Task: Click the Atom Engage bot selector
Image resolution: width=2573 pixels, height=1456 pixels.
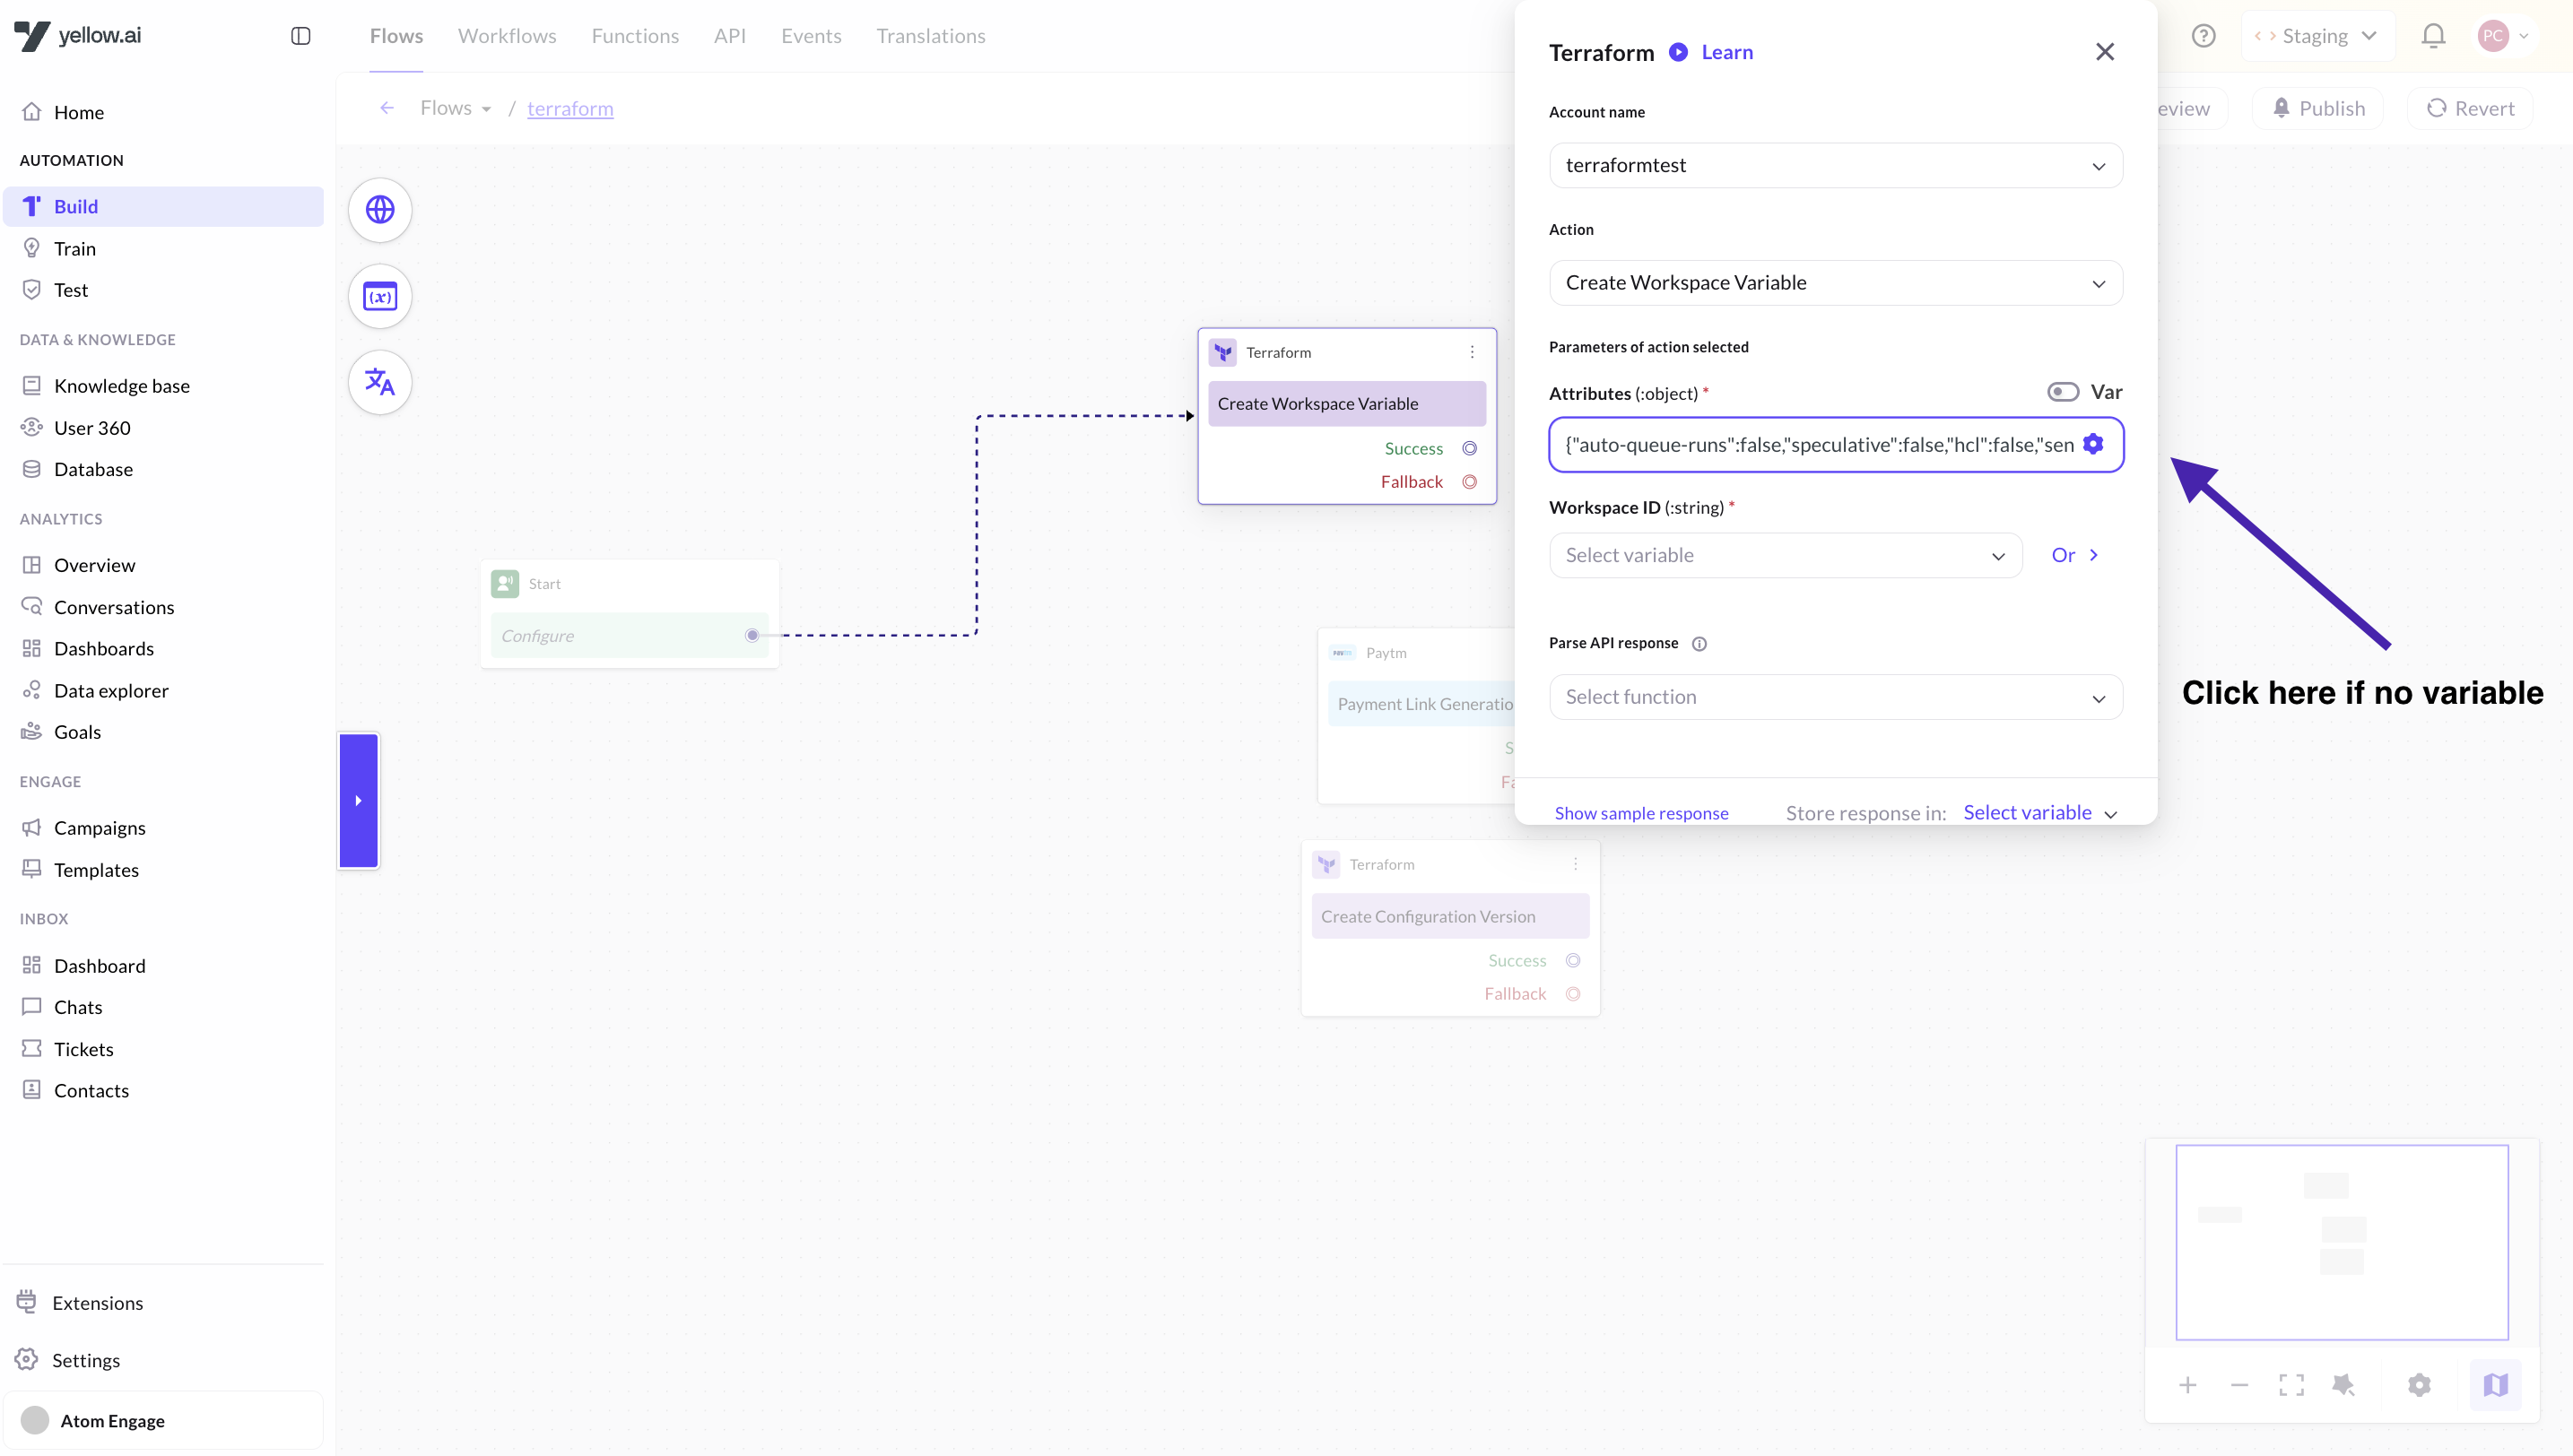Action: tap(164, 1420)
